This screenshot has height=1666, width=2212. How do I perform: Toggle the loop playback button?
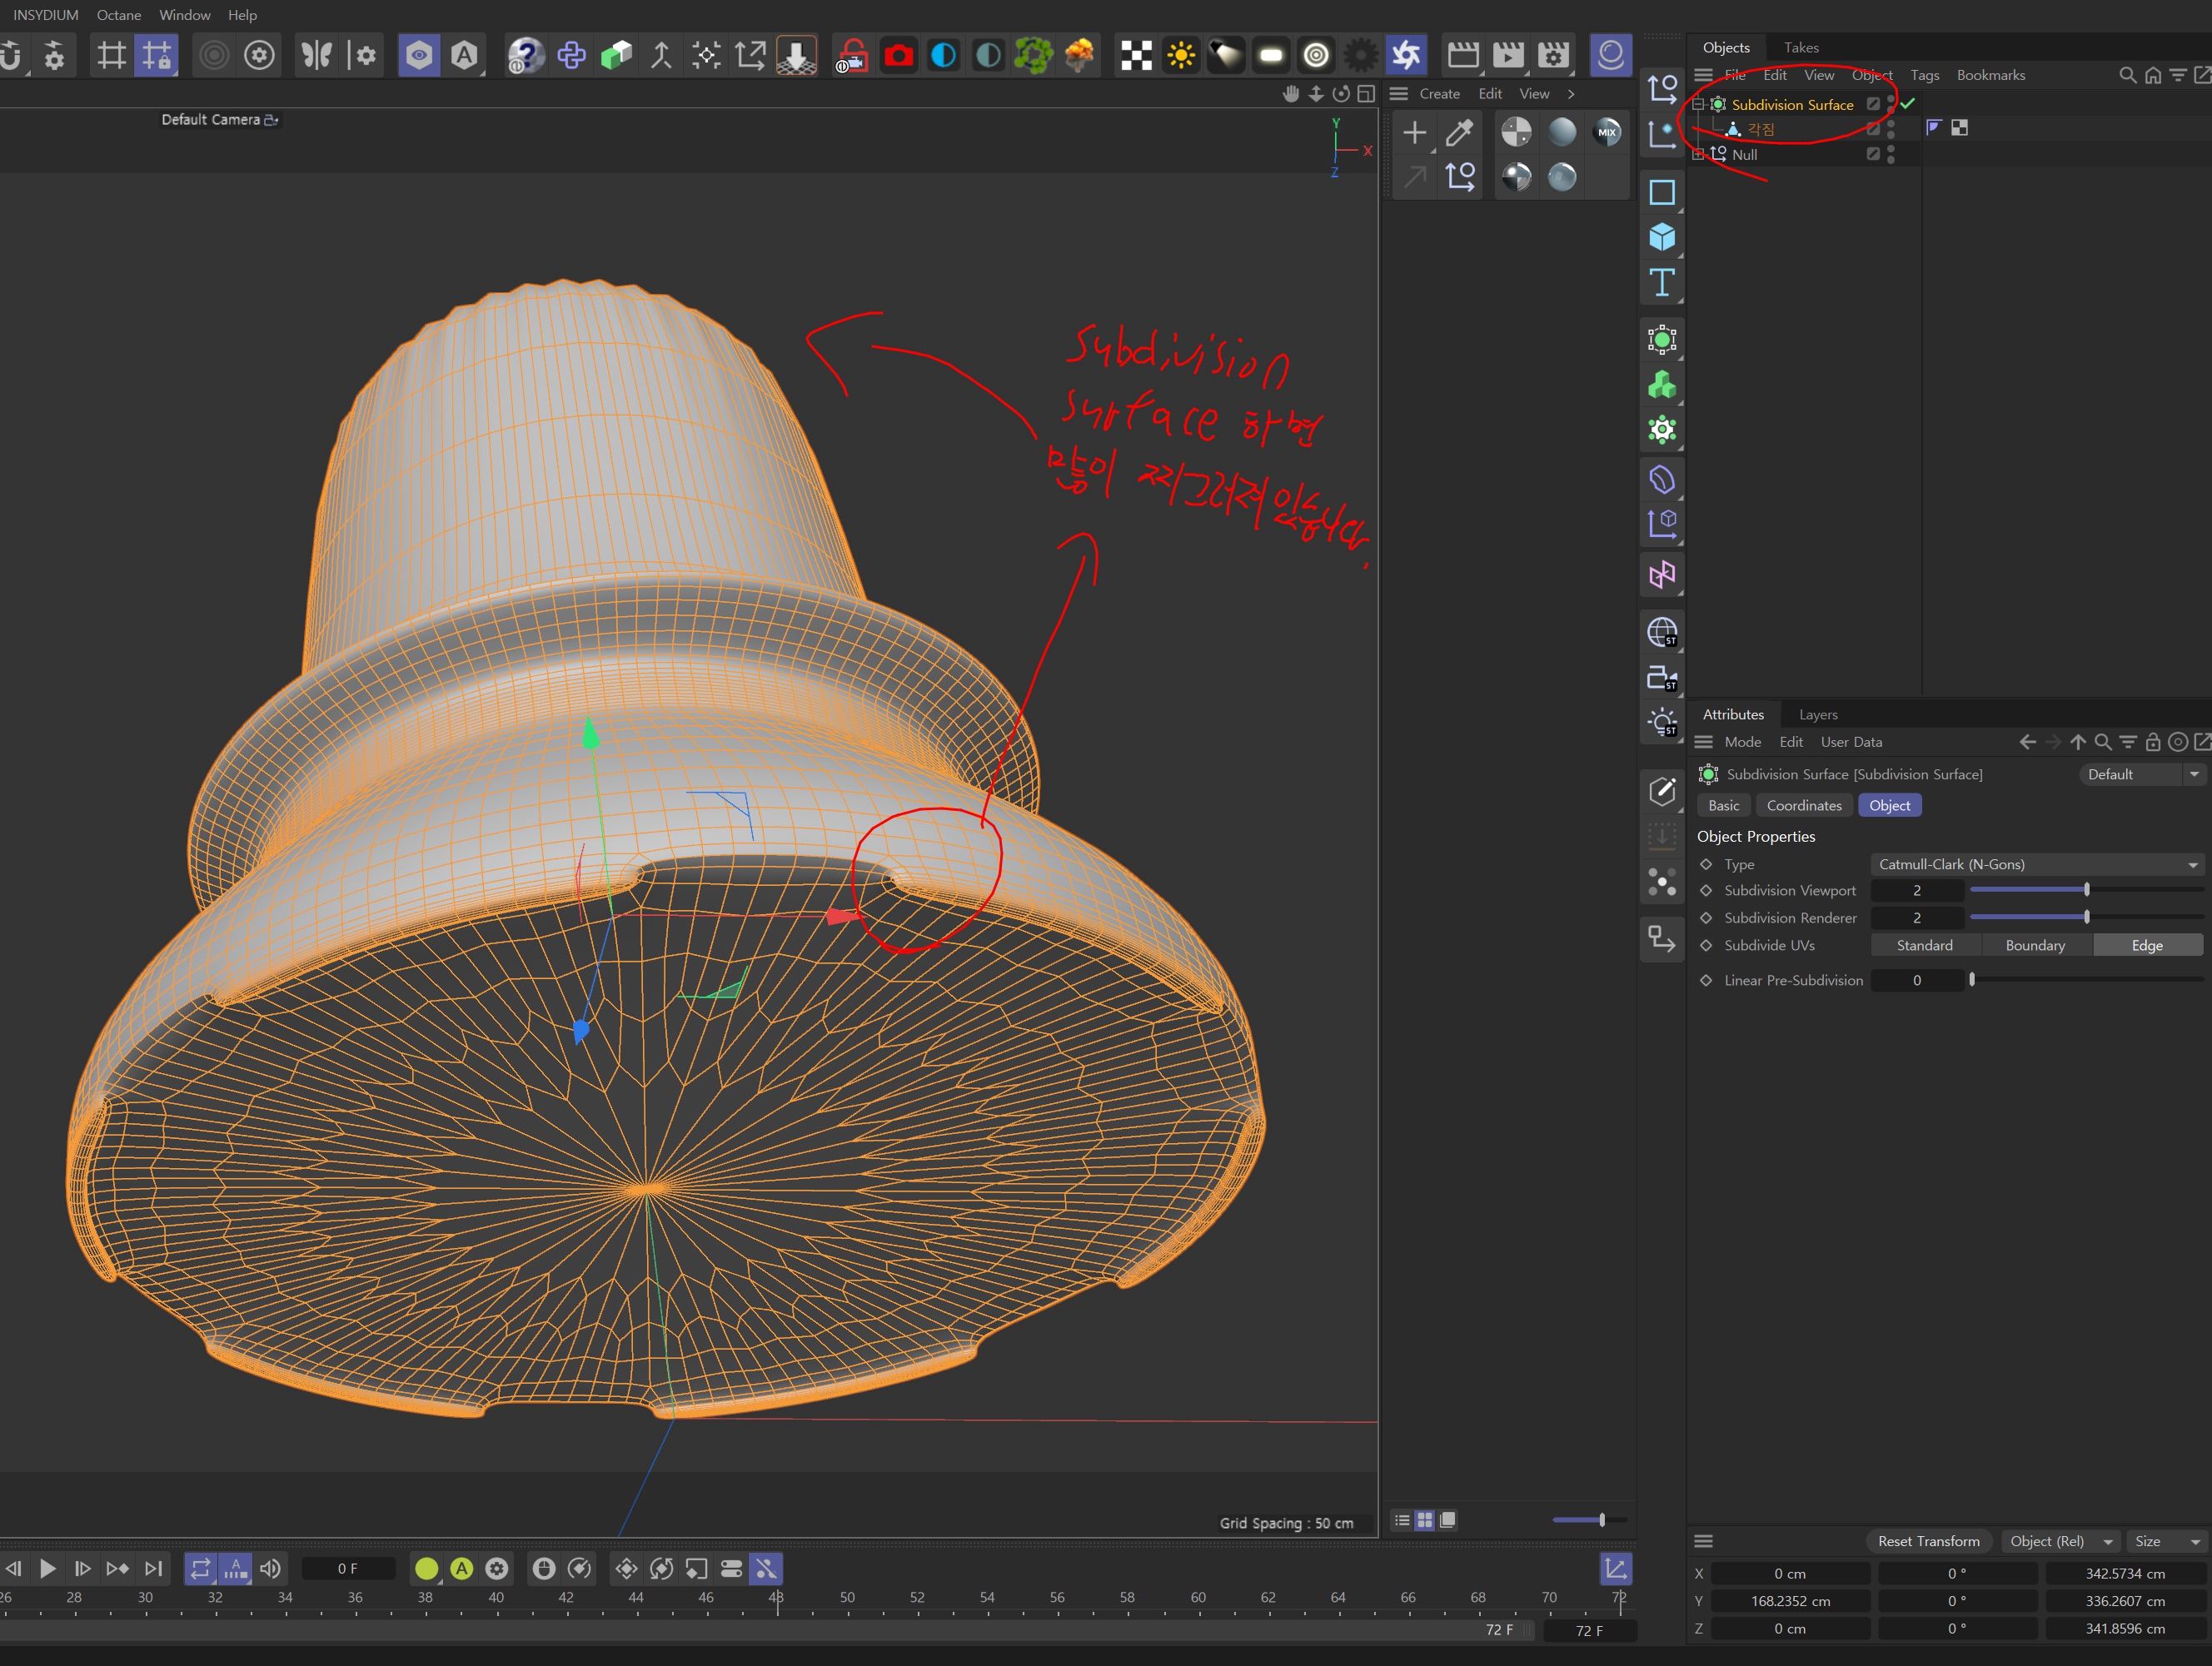[x=200, y=1568]
